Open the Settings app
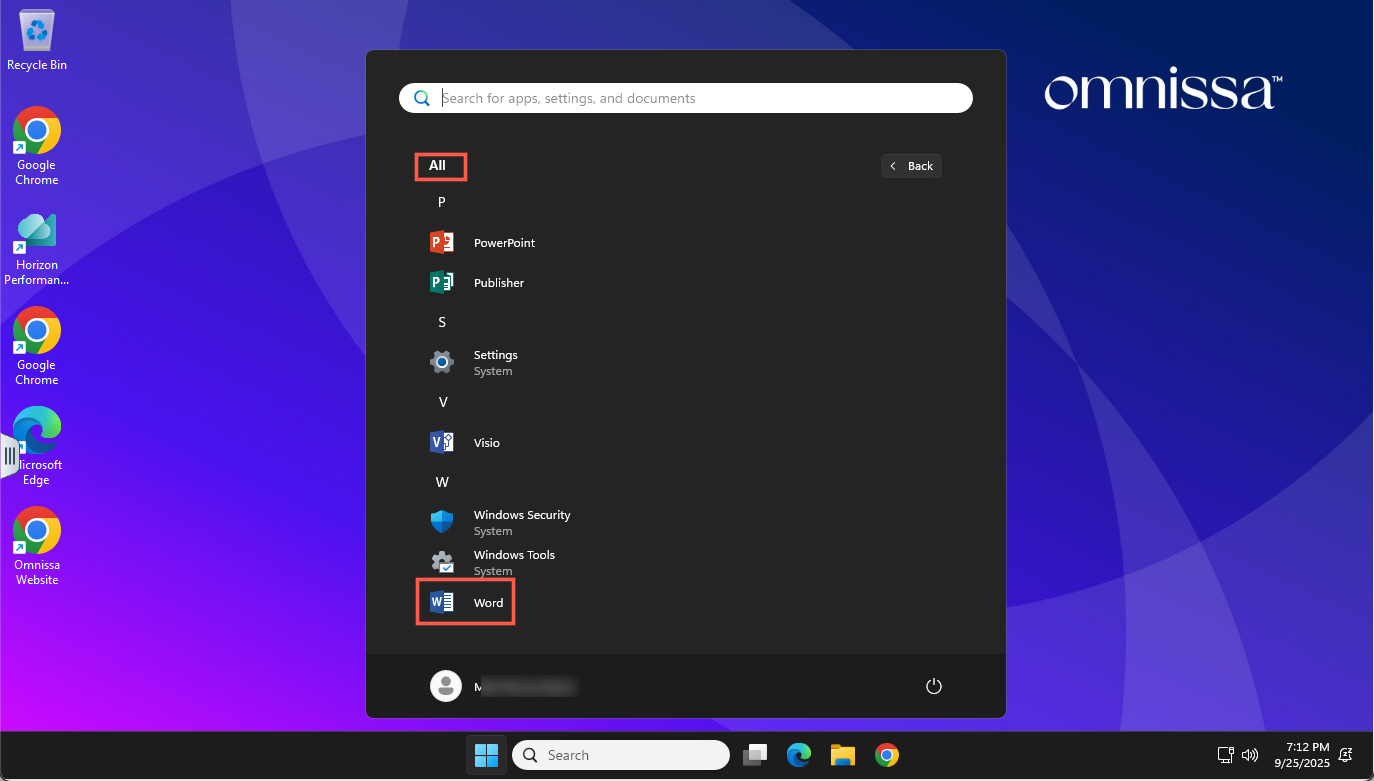Screen dimensions: 1374x781 [x=494, y=362]
